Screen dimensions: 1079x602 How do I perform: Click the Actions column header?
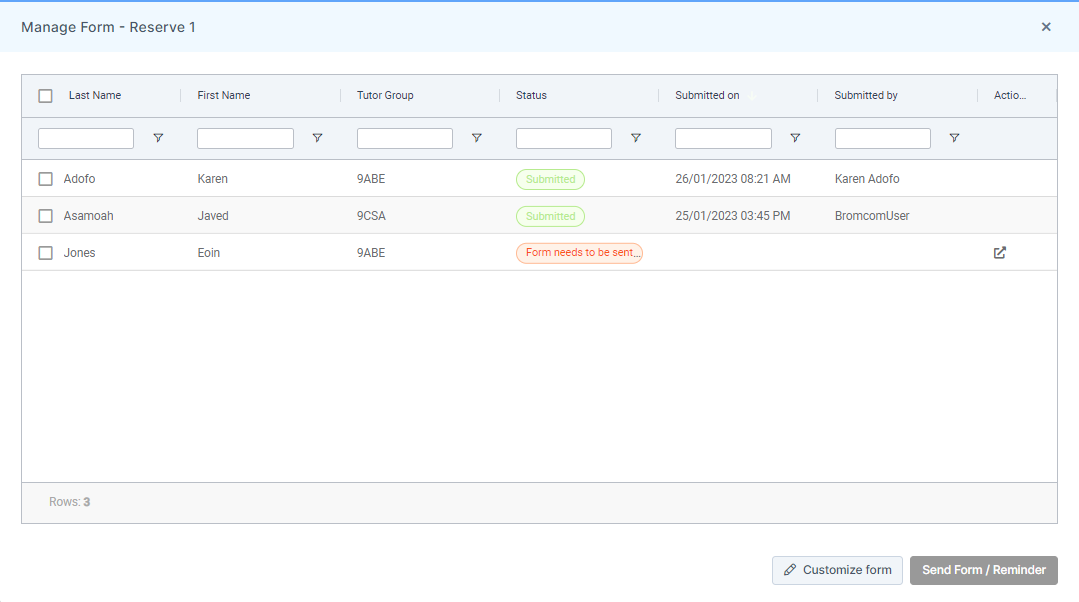point(1009,96)
